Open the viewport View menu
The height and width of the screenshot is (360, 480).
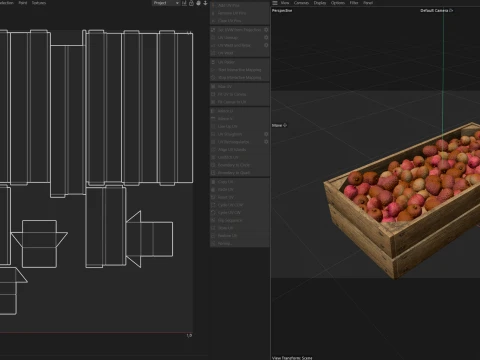(285, 3)
